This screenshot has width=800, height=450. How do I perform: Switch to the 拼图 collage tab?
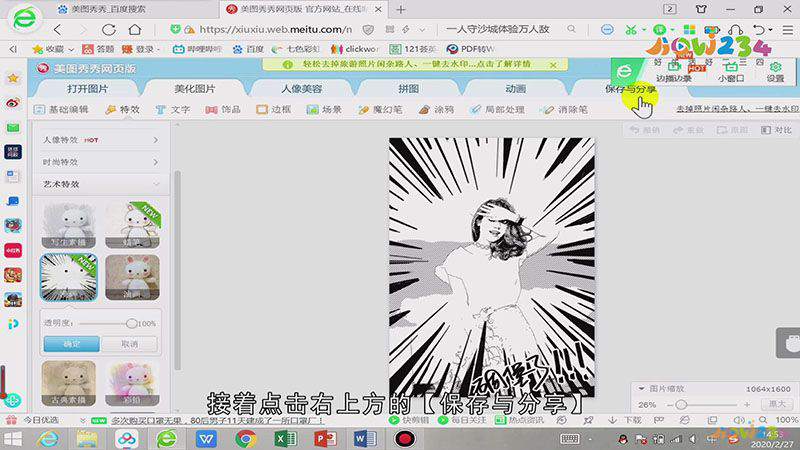[x=409, y=89]
